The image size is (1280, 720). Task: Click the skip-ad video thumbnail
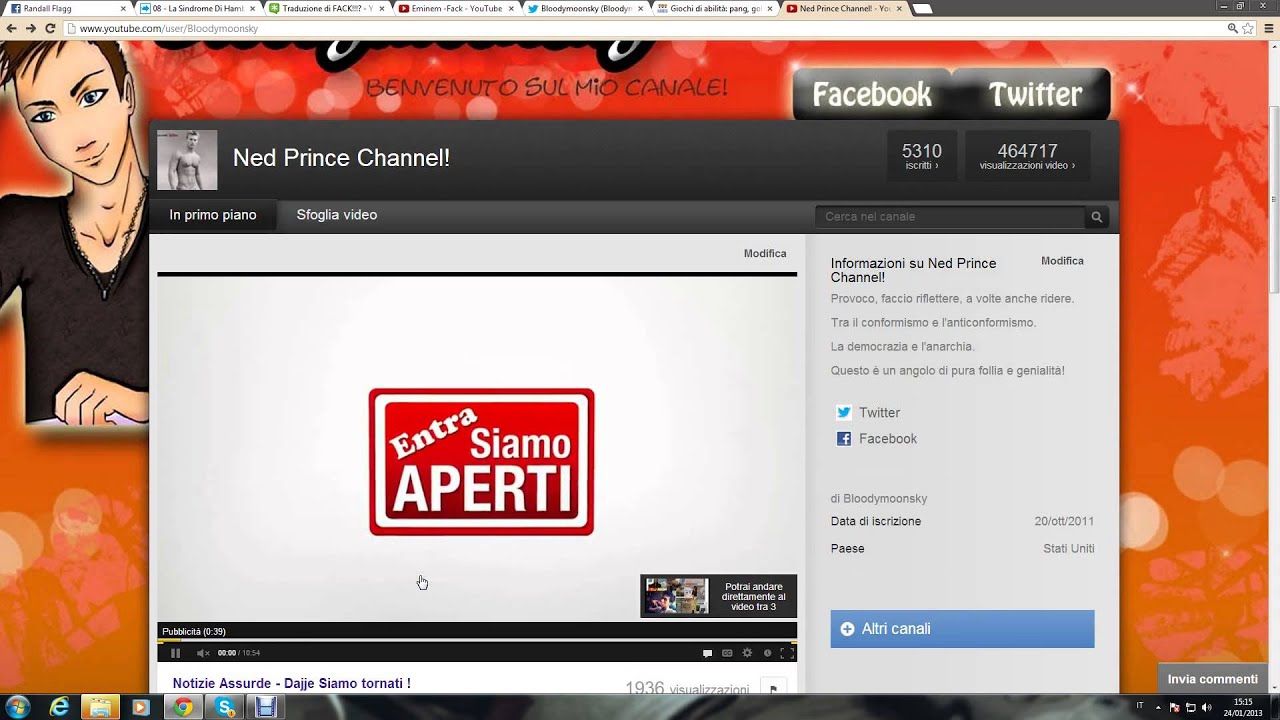point(676,596)
